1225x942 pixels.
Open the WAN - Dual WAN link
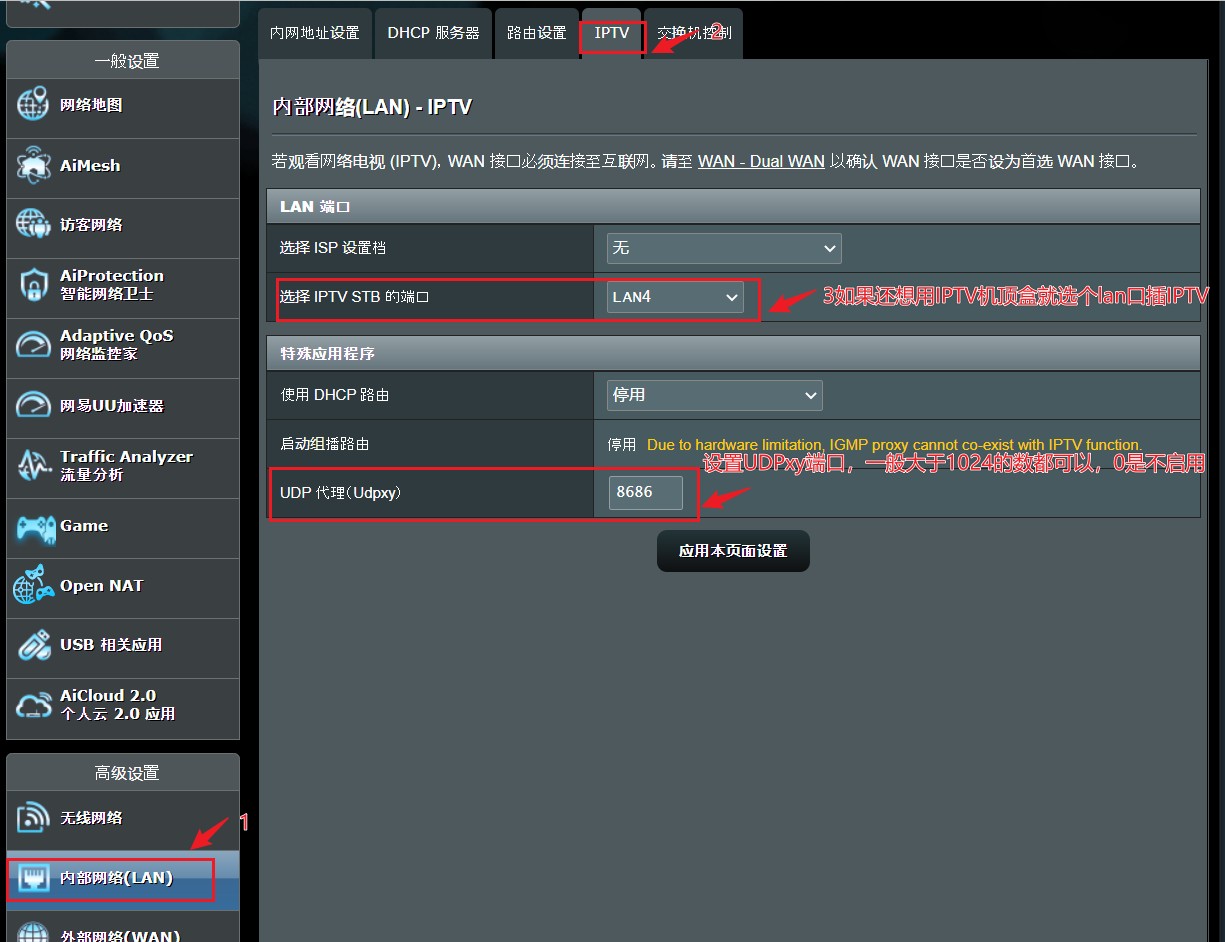[760, 161]
